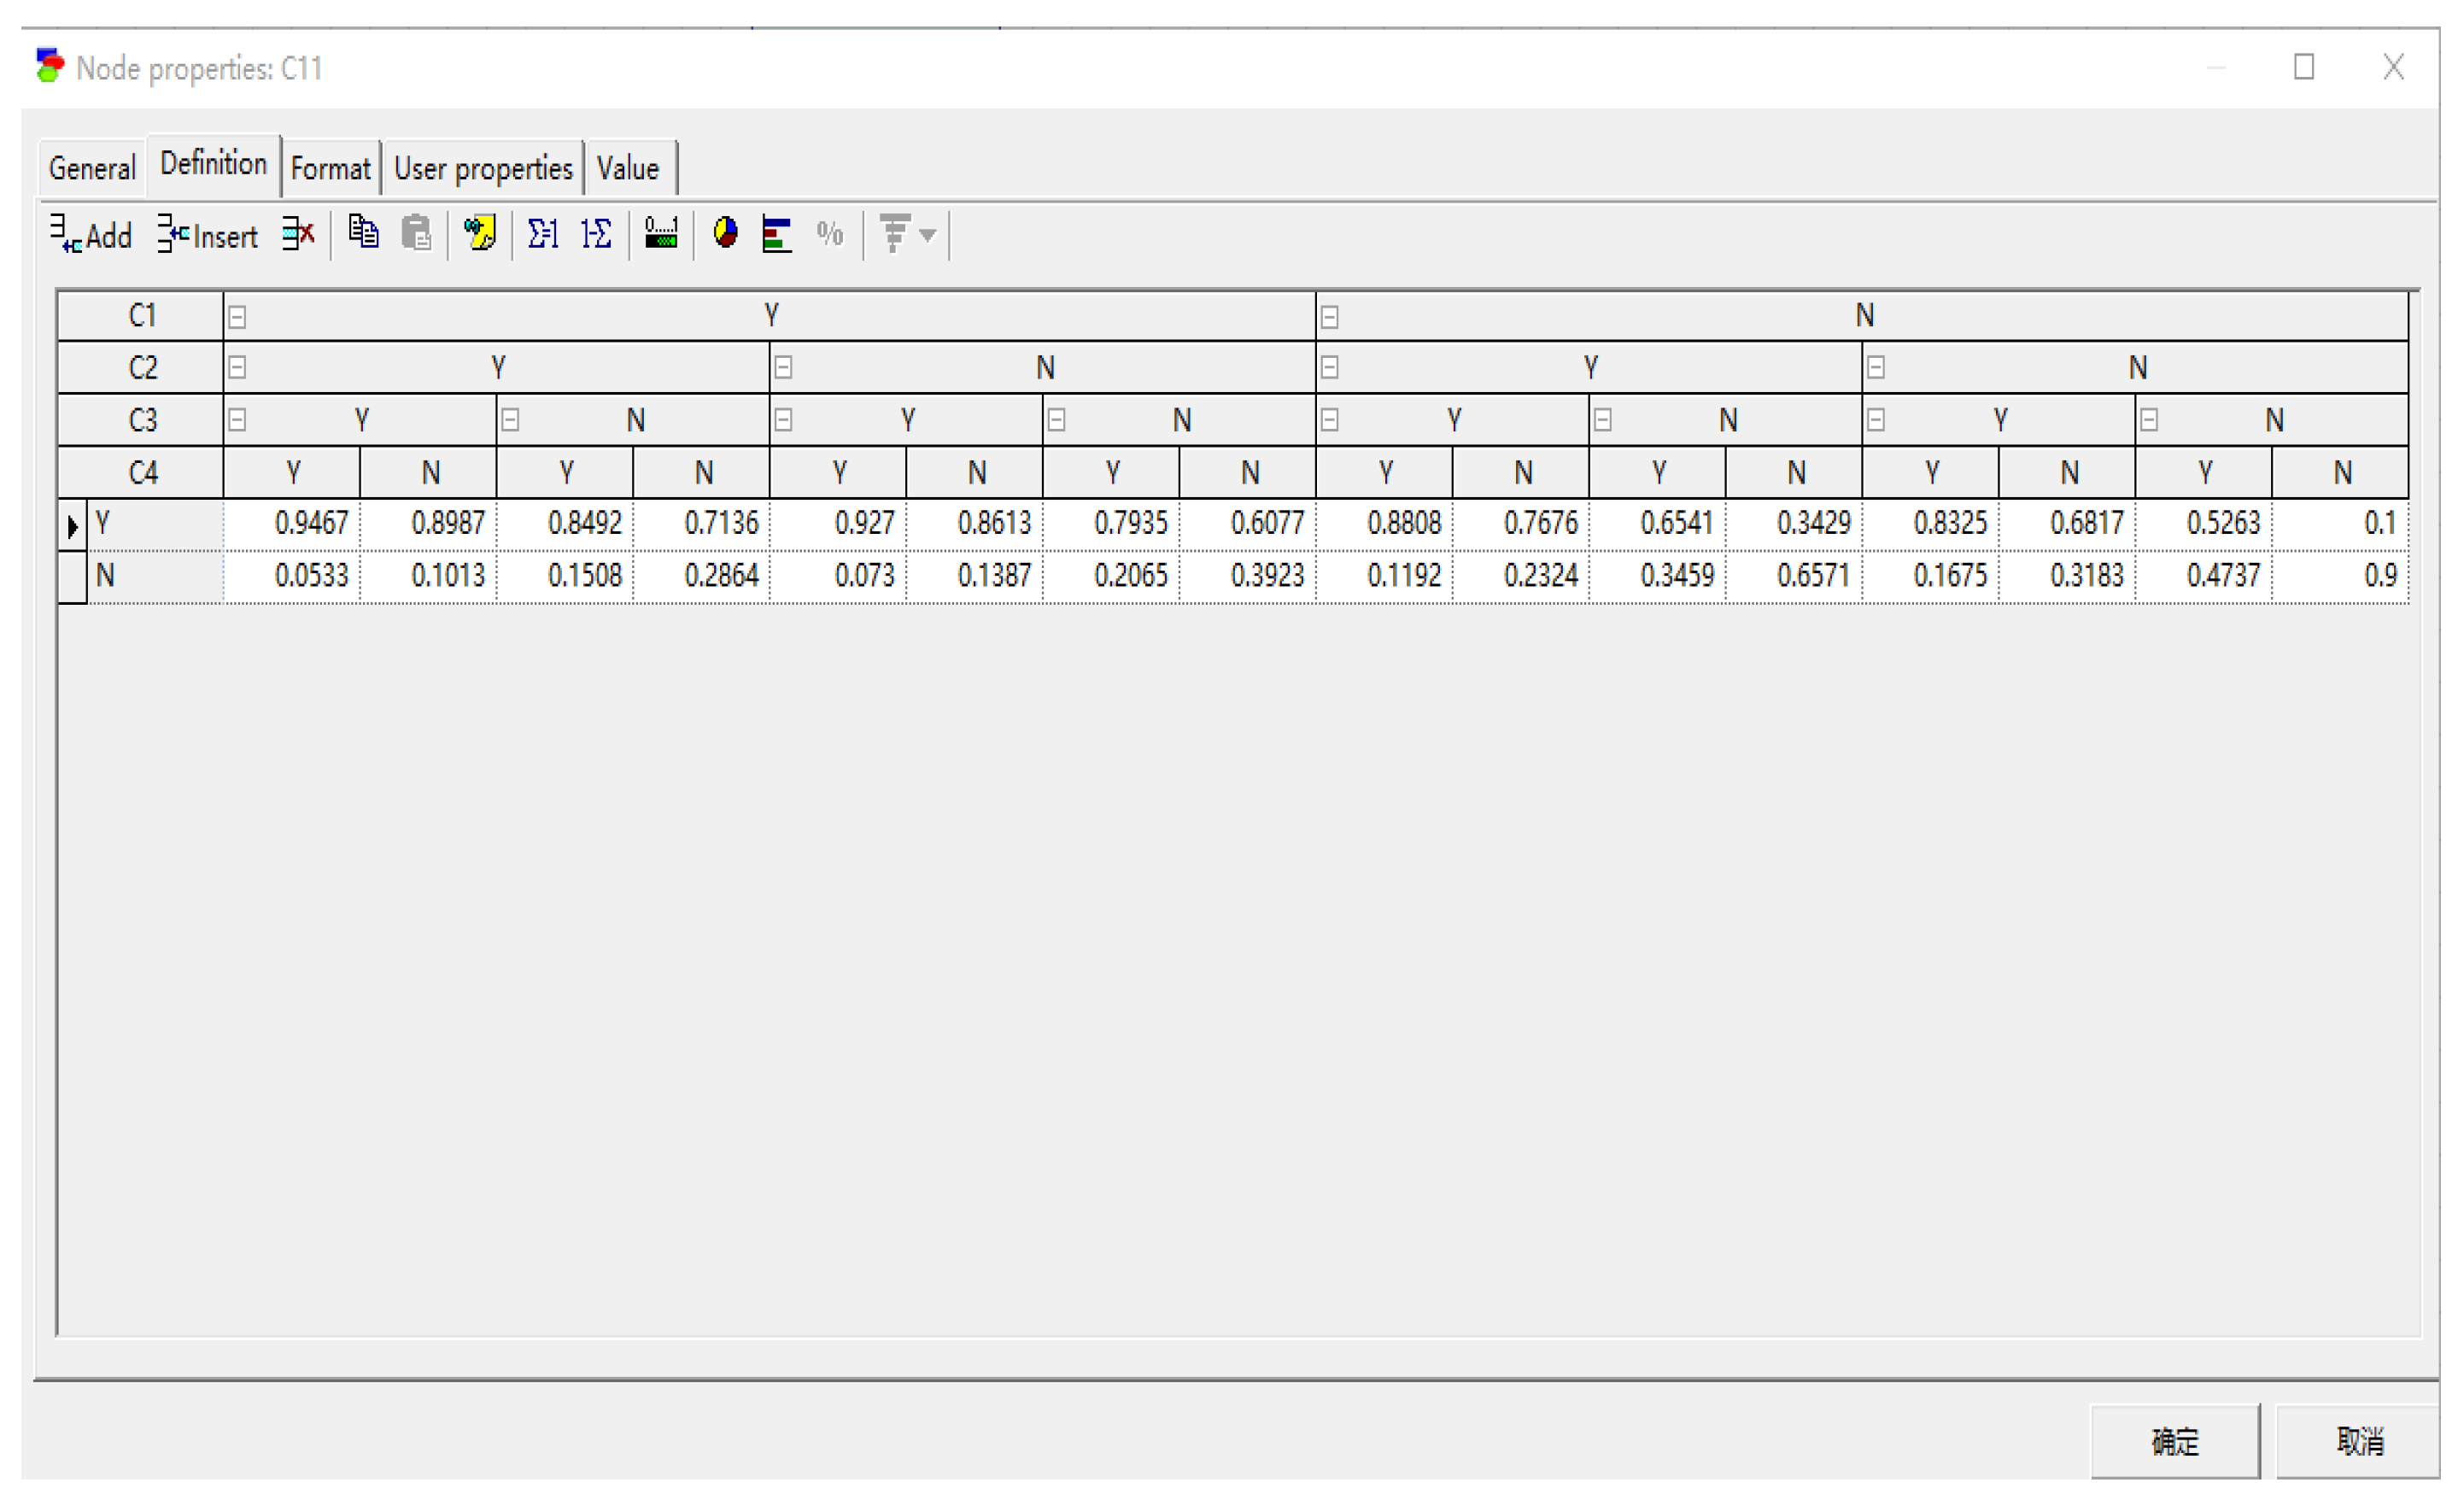Click the copy icon in toolbar
This screenshot has height=1506, width=2464.
click(x=363, y=232)
